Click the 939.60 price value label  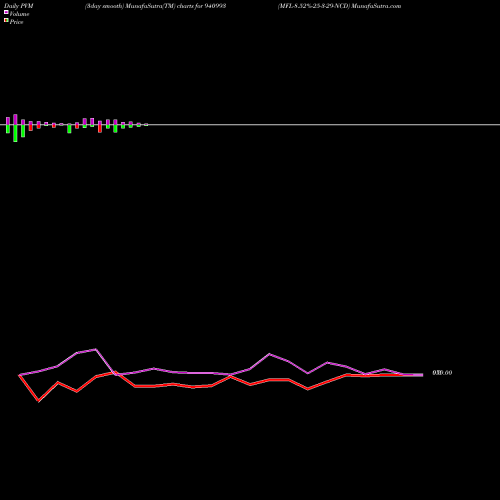[442, 373]
